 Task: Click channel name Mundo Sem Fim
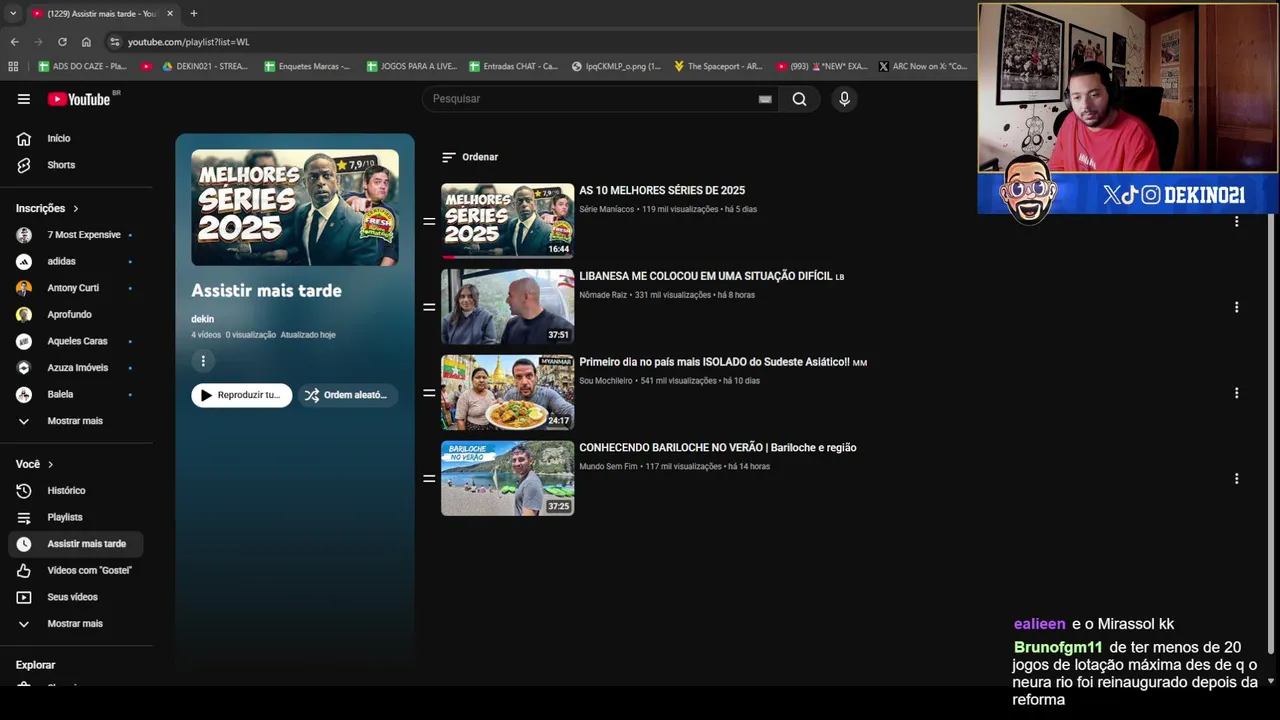608,467
